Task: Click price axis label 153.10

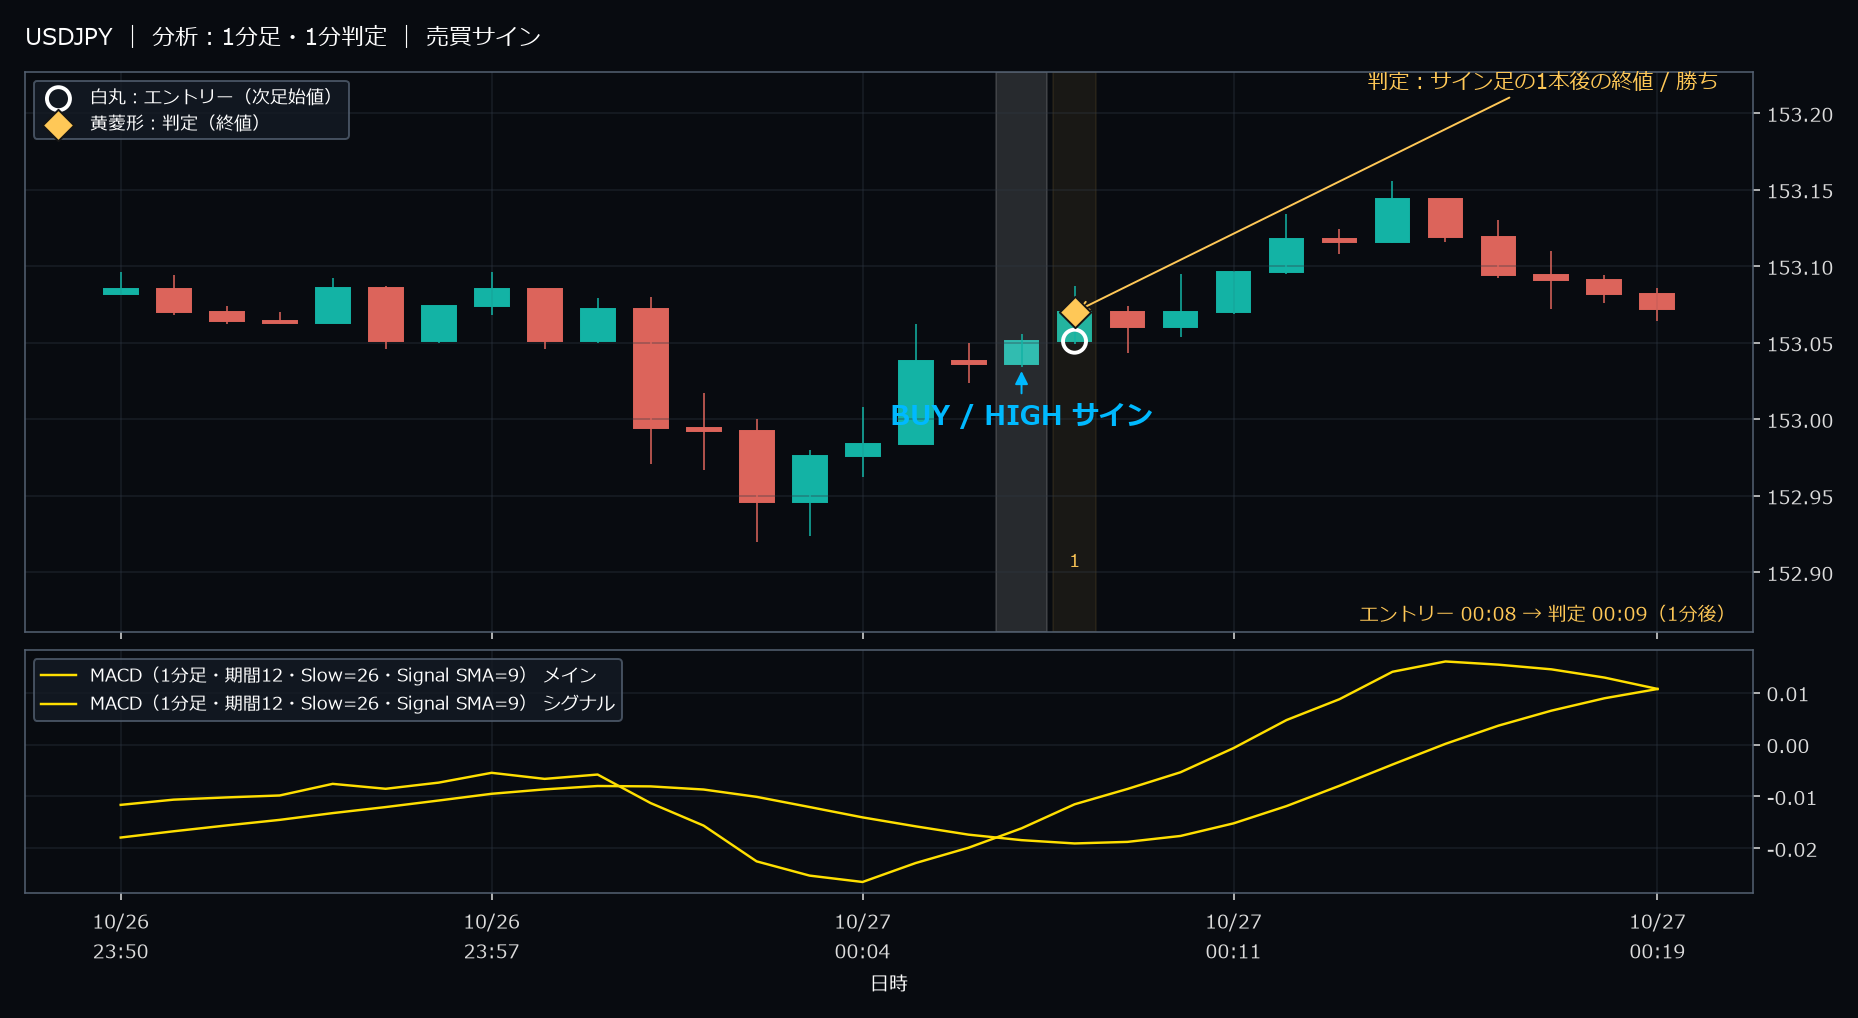Action: pyautogui.click(x=1799, y=268)
